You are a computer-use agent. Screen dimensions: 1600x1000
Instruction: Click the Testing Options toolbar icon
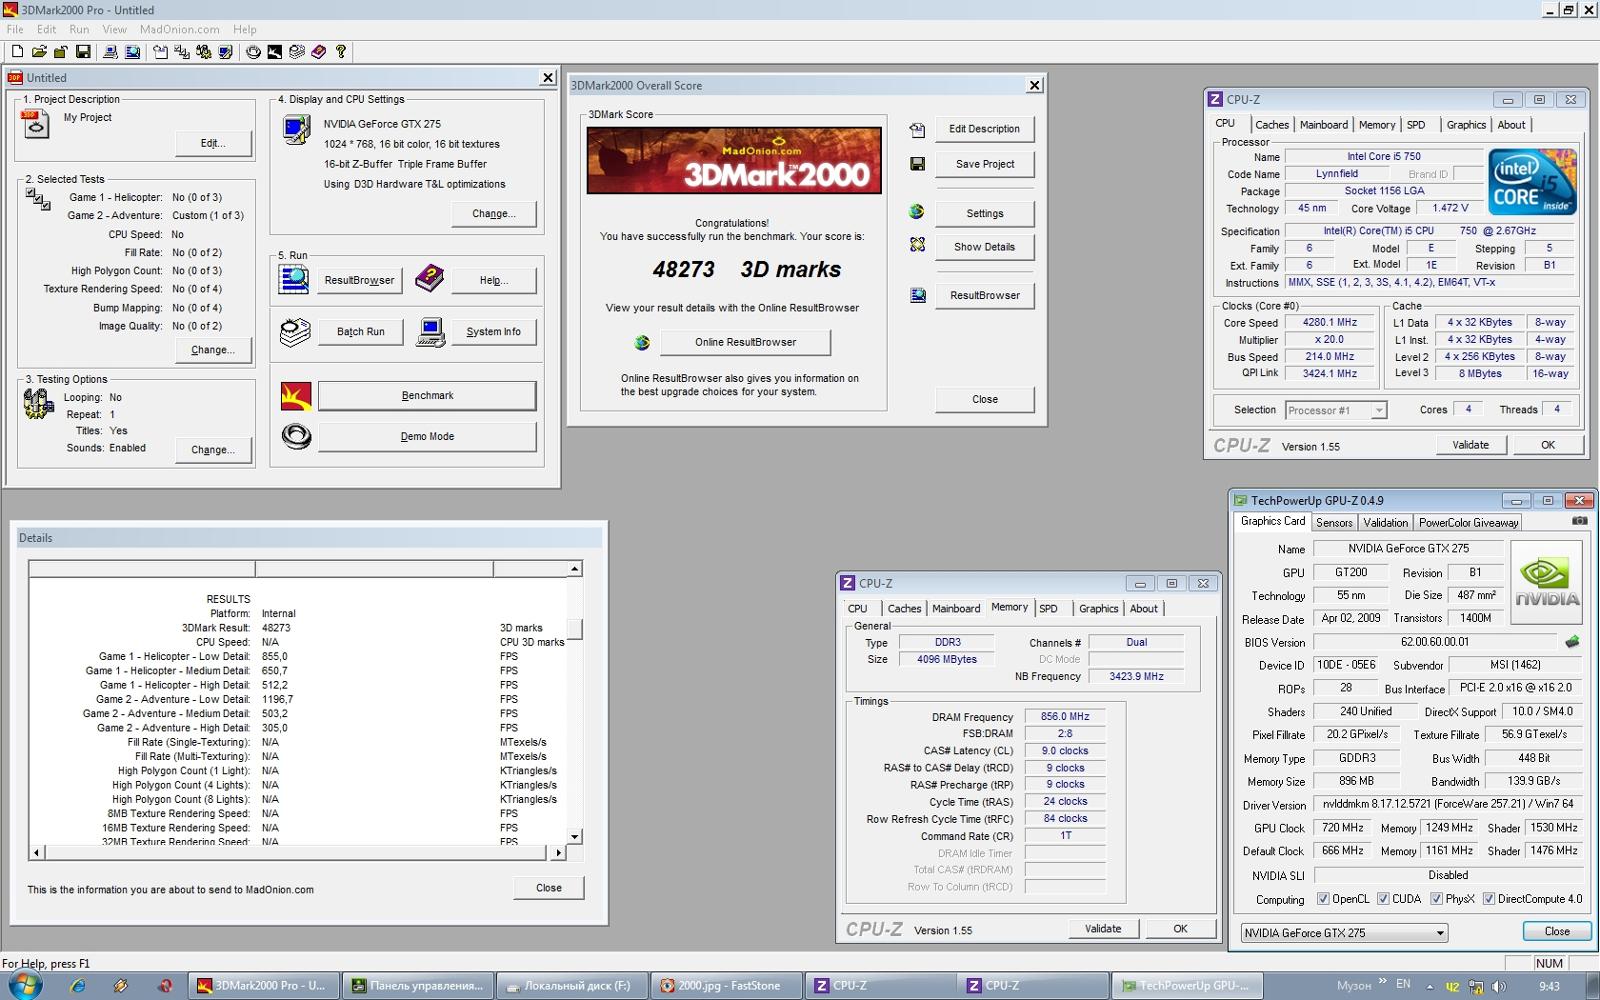203,52
